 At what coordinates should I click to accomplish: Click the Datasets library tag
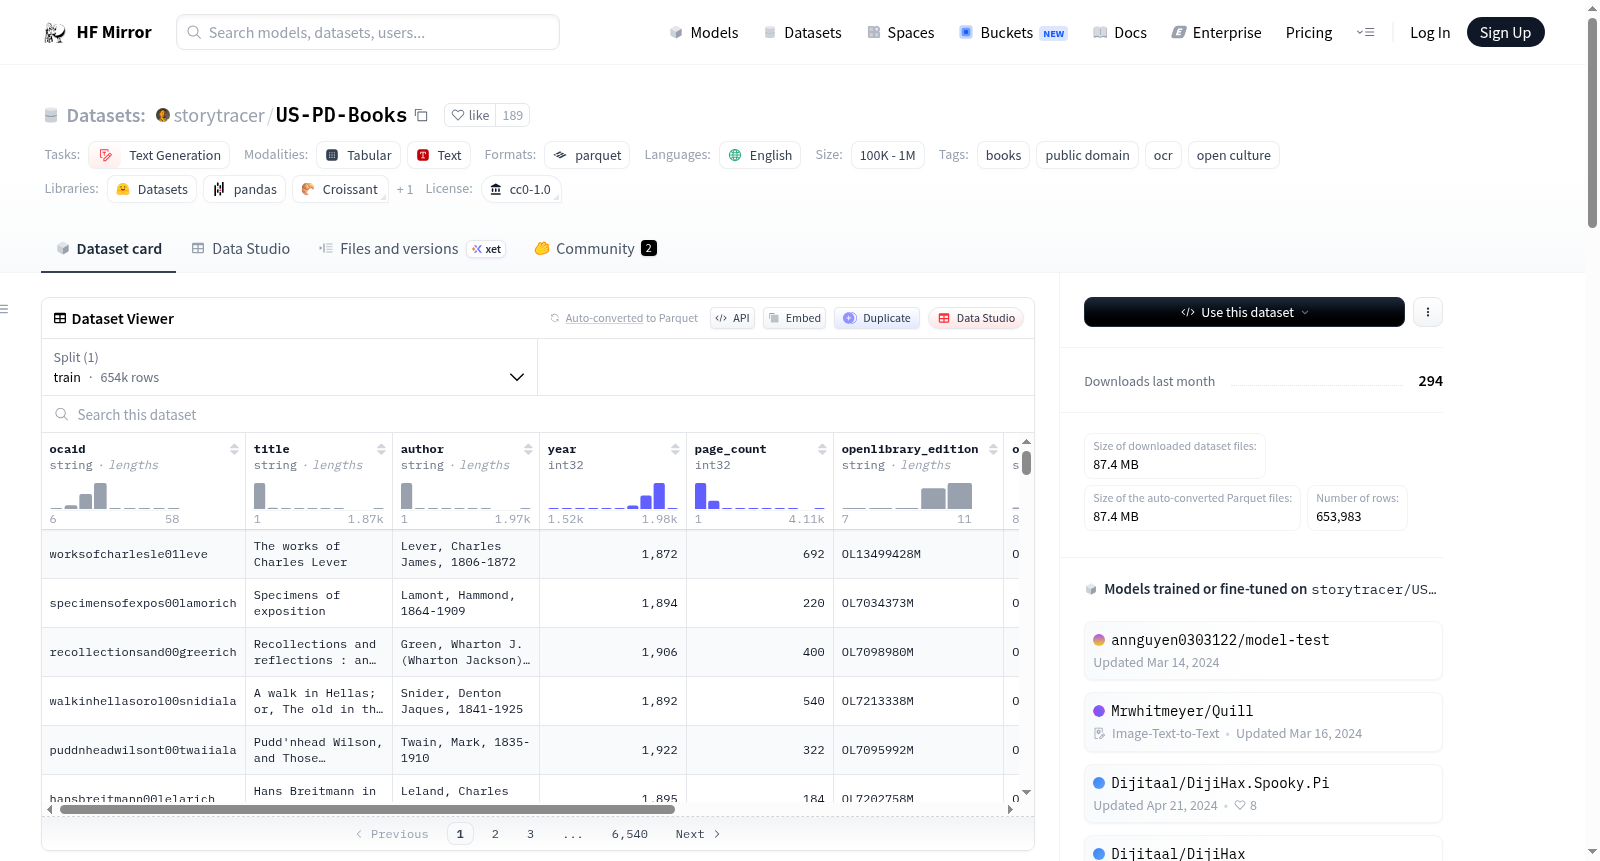click(152, 189)
